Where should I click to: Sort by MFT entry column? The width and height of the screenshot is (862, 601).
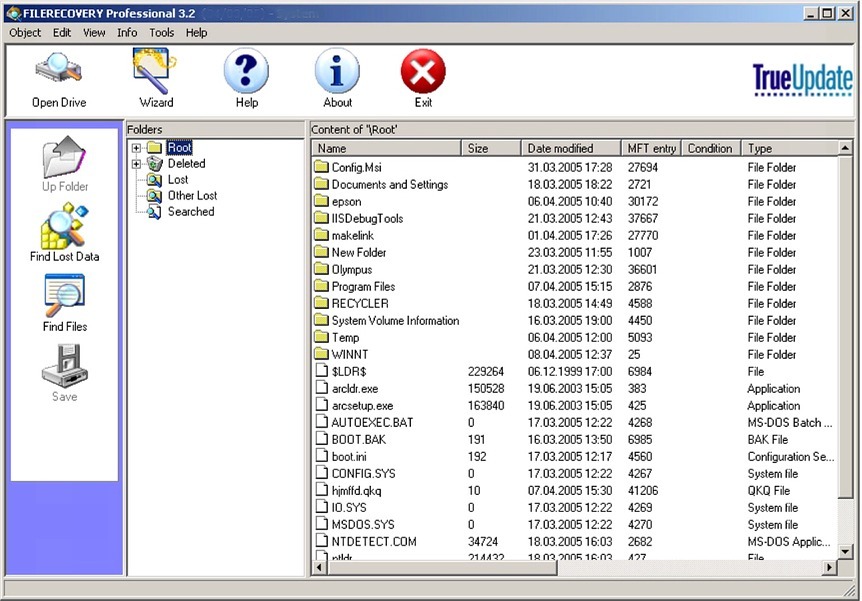651,148
